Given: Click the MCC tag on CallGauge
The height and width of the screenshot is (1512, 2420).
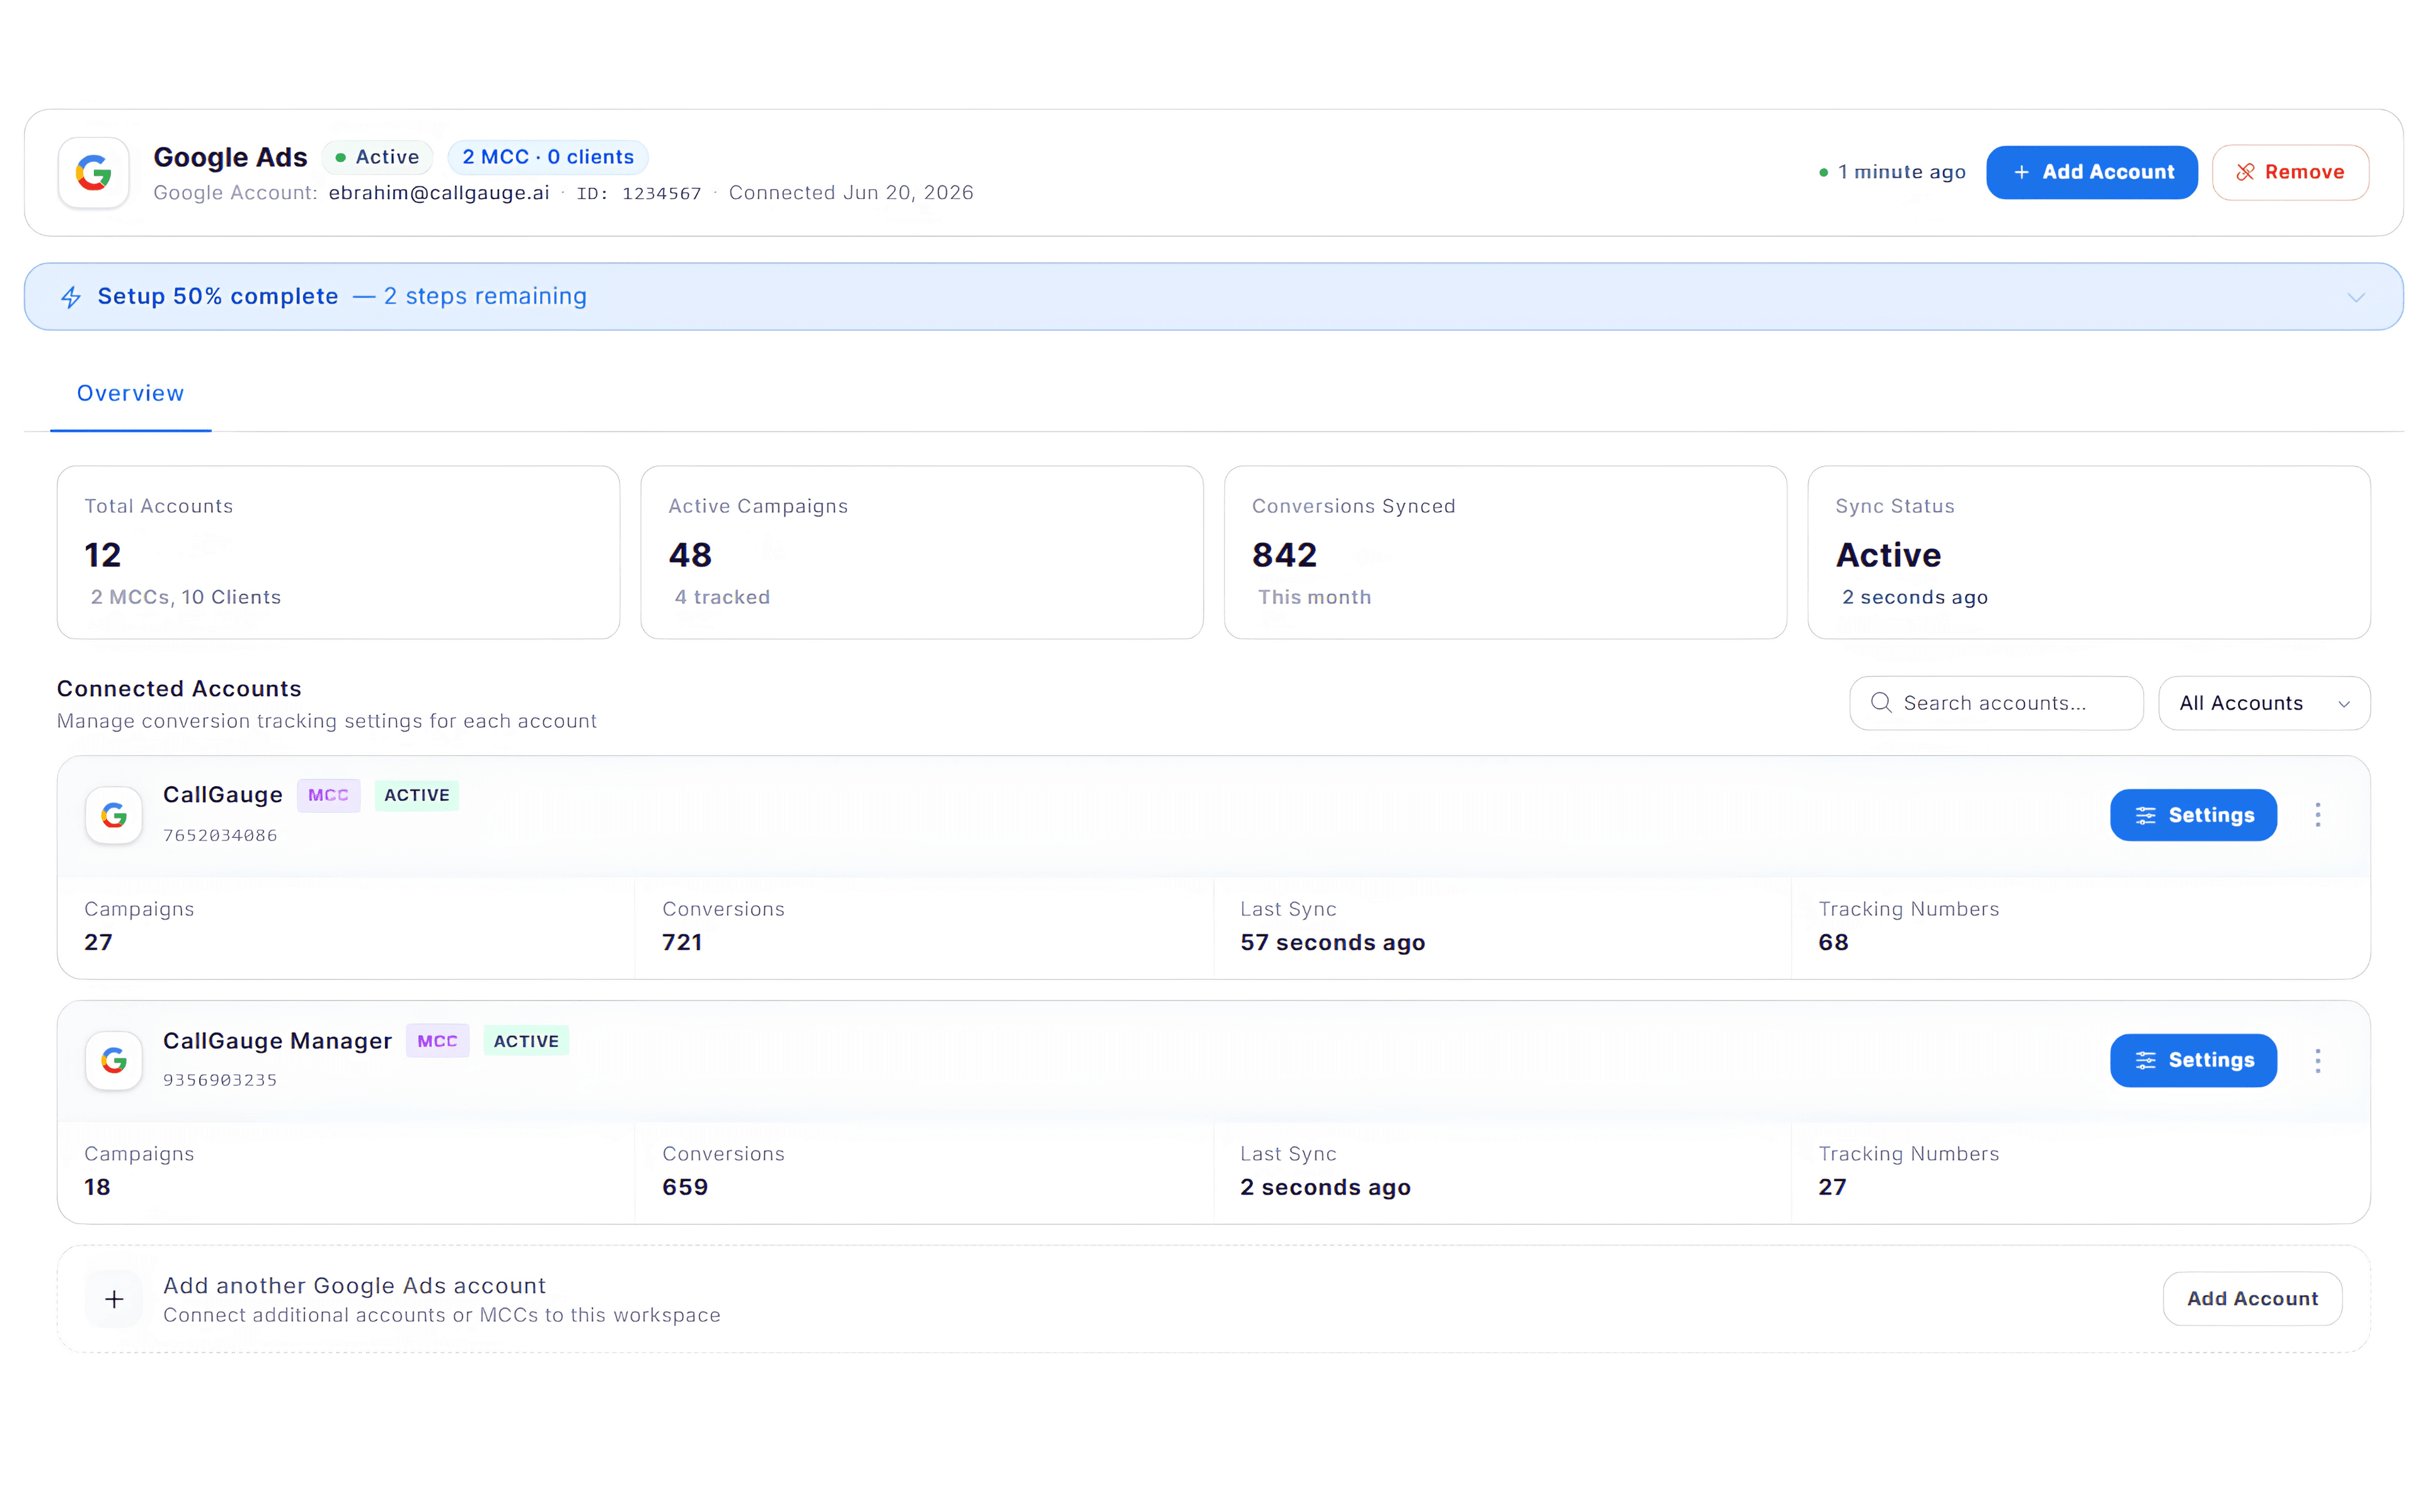Looking at the screenshot, I should click(328, 795).
